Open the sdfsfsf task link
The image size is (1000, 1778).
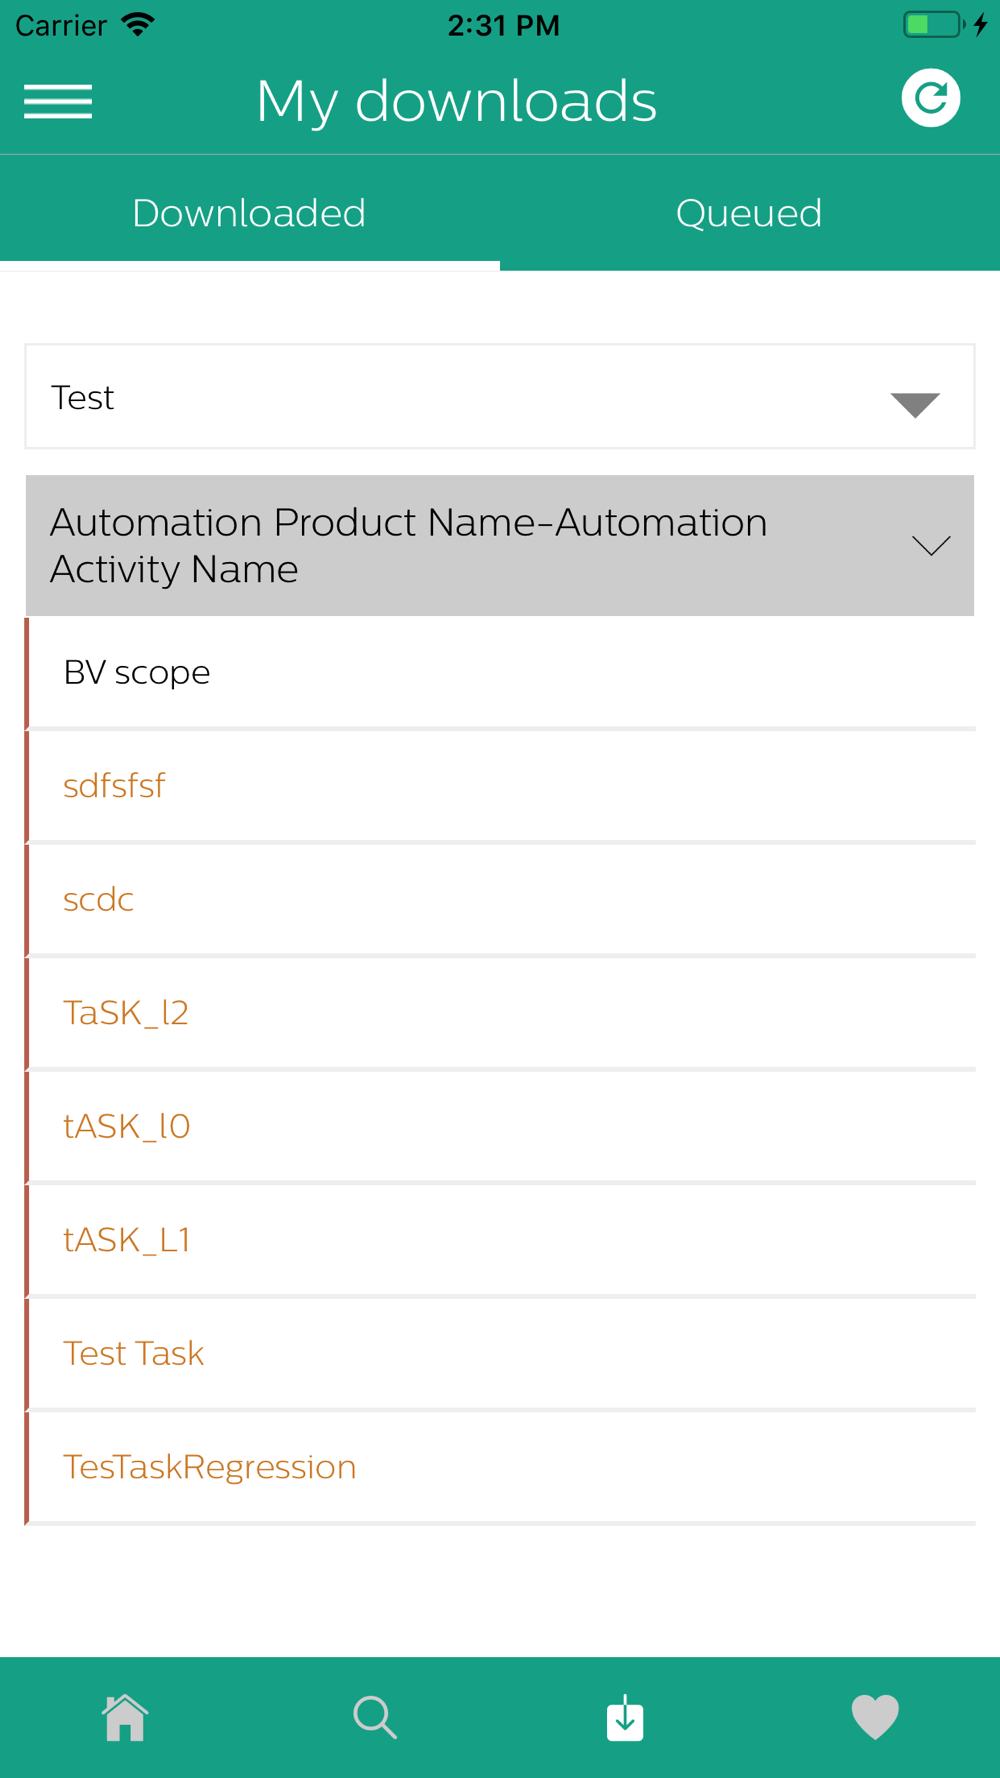tap(114, 786)
